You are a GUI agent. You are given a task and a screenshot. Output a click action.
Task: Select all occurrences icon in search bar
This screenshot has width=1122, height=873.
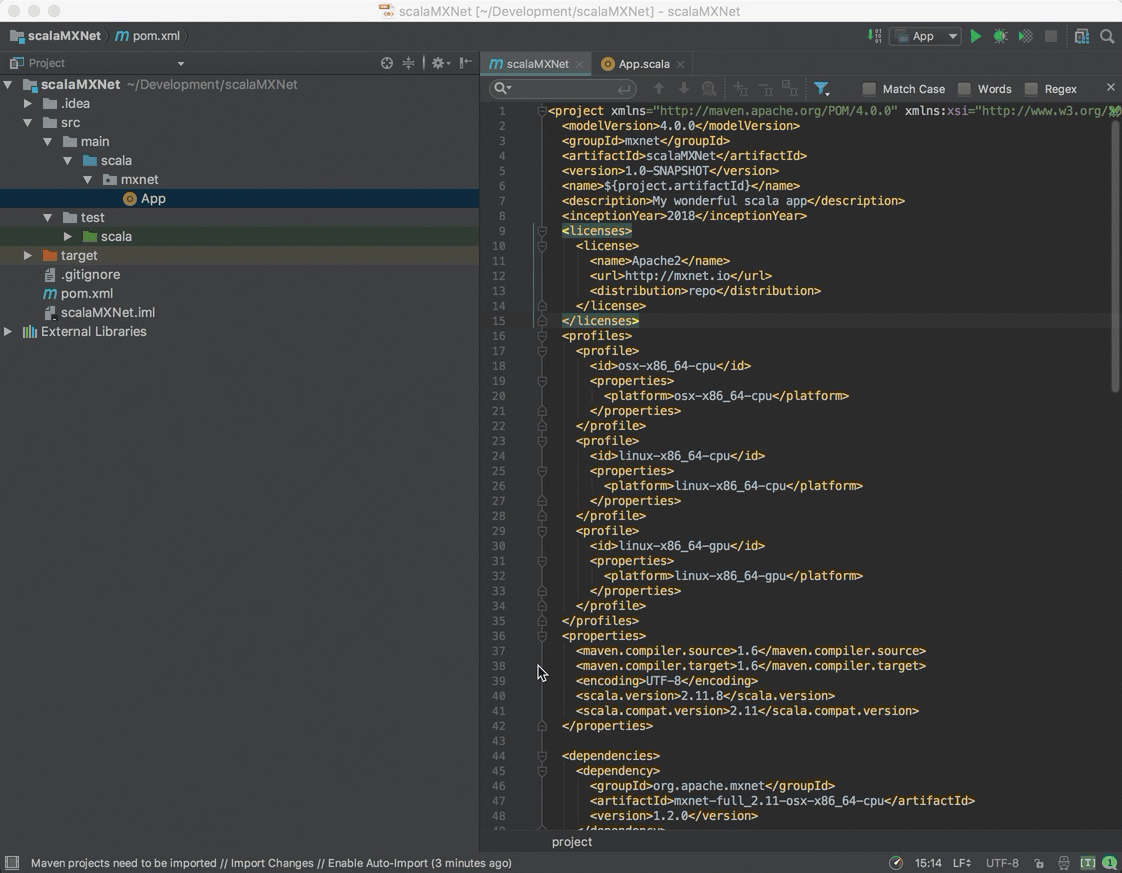point(790,88)
